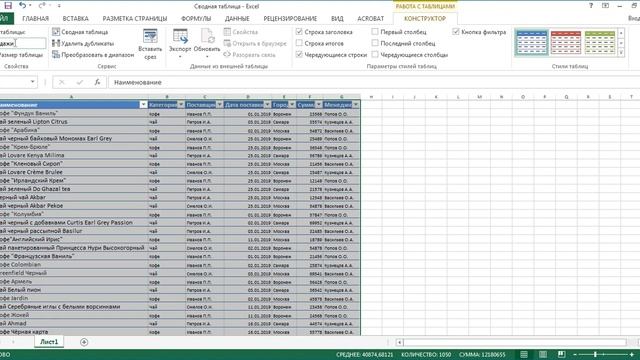Open filter dropdown for Город column
This screenshot has height=360, width=640.
click(x=292, y=105)
